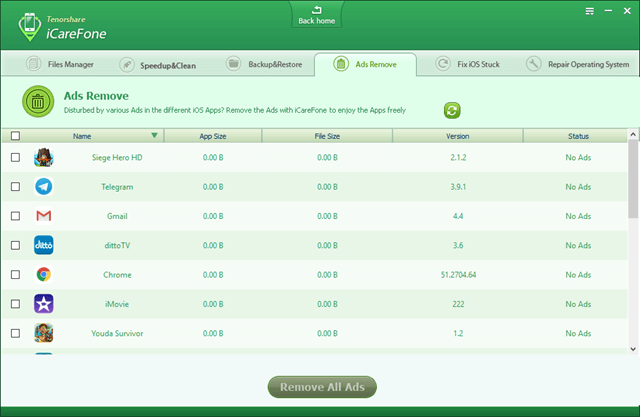
Task: Check the iMovie row checkbox
Action: pos(16,304)
